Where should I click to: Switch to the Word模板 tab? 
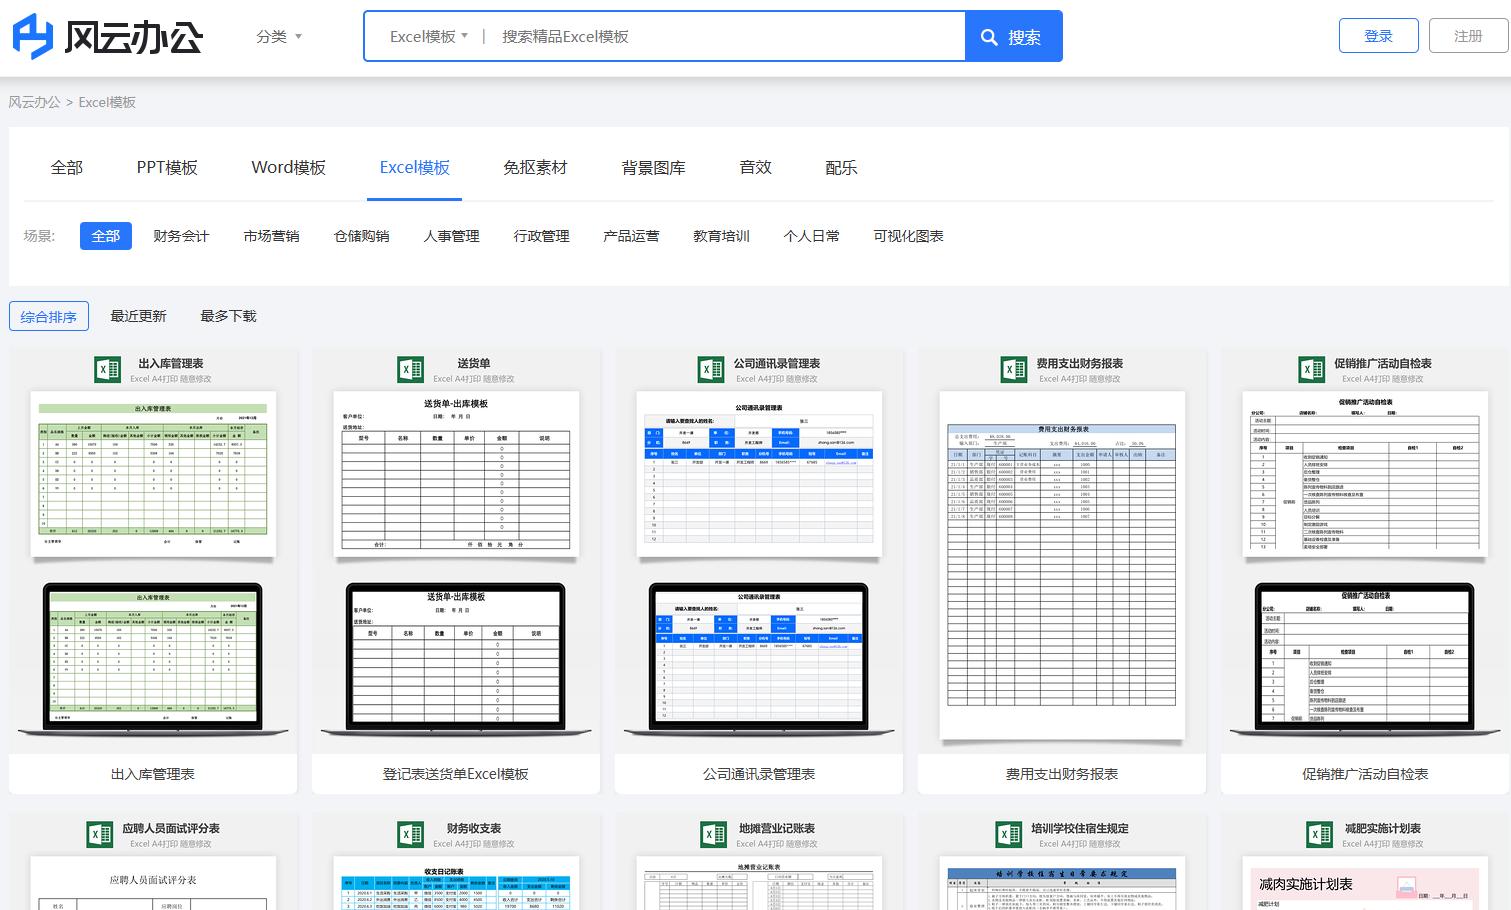click(x=288, y=168)
